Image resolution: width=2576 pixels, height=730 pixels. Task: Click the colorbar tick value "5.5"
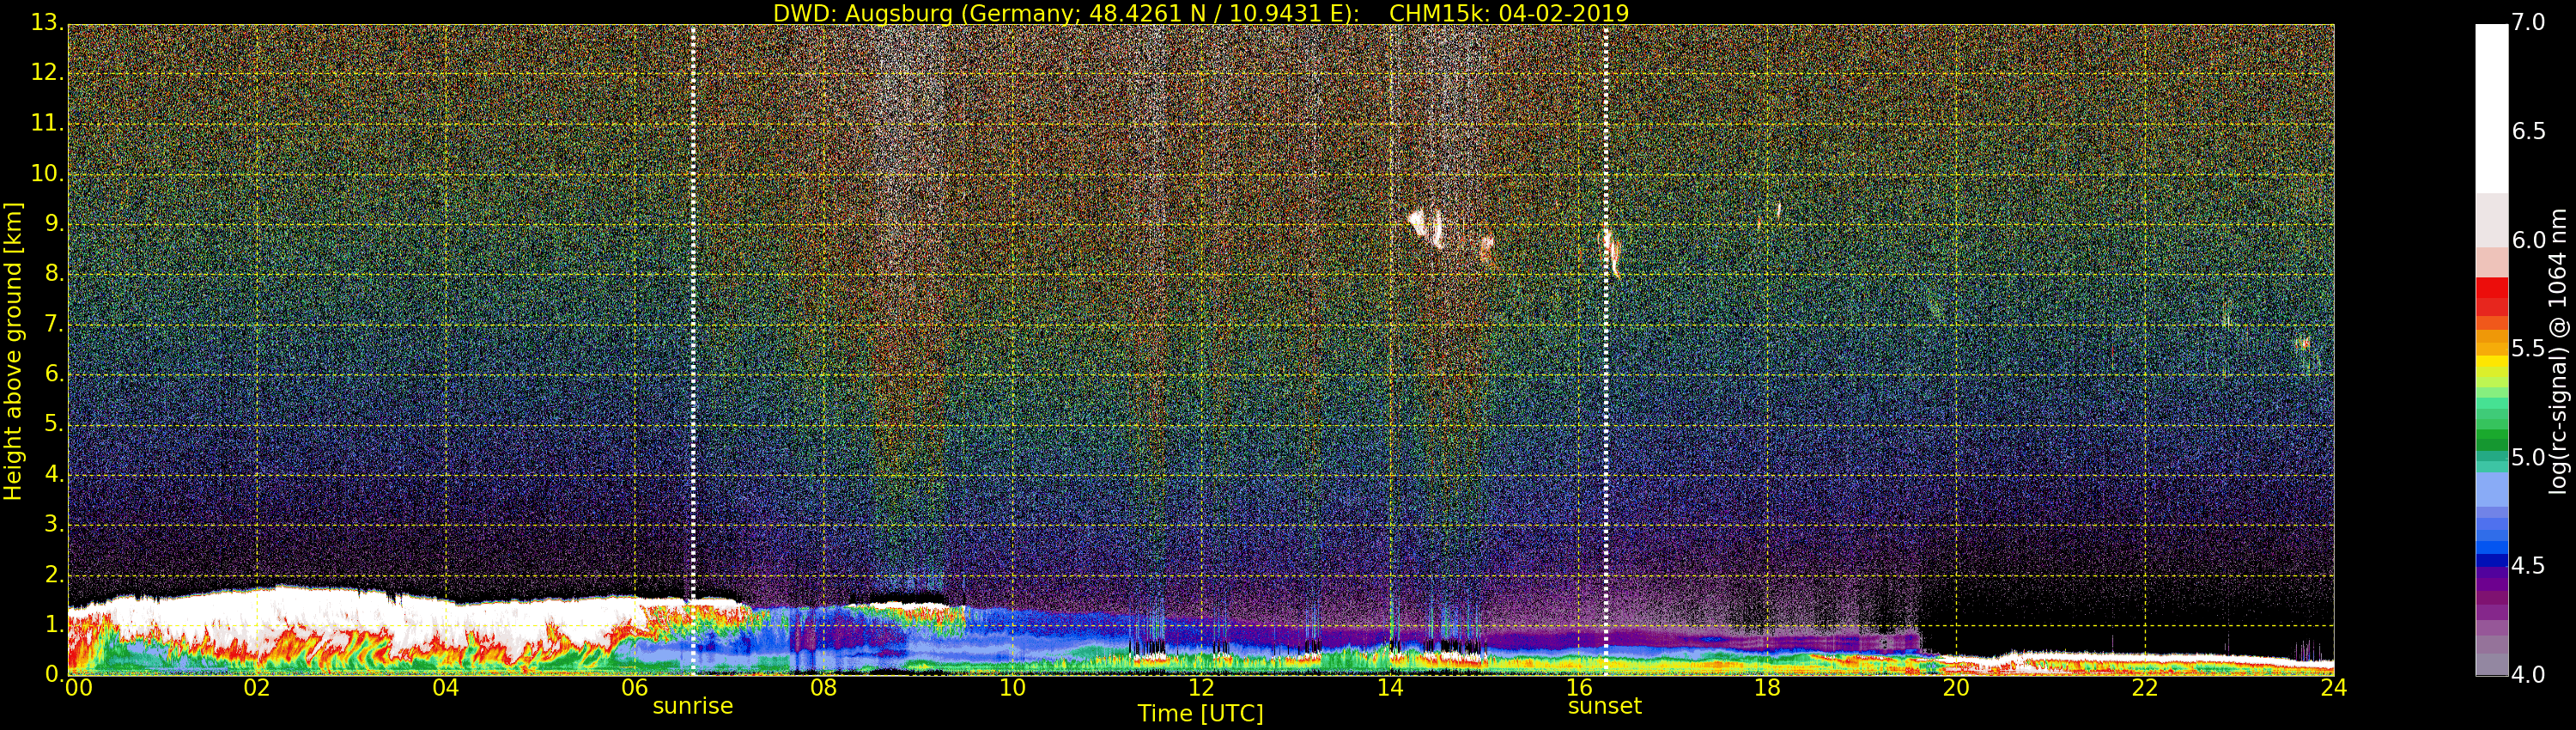point(2529,348)
